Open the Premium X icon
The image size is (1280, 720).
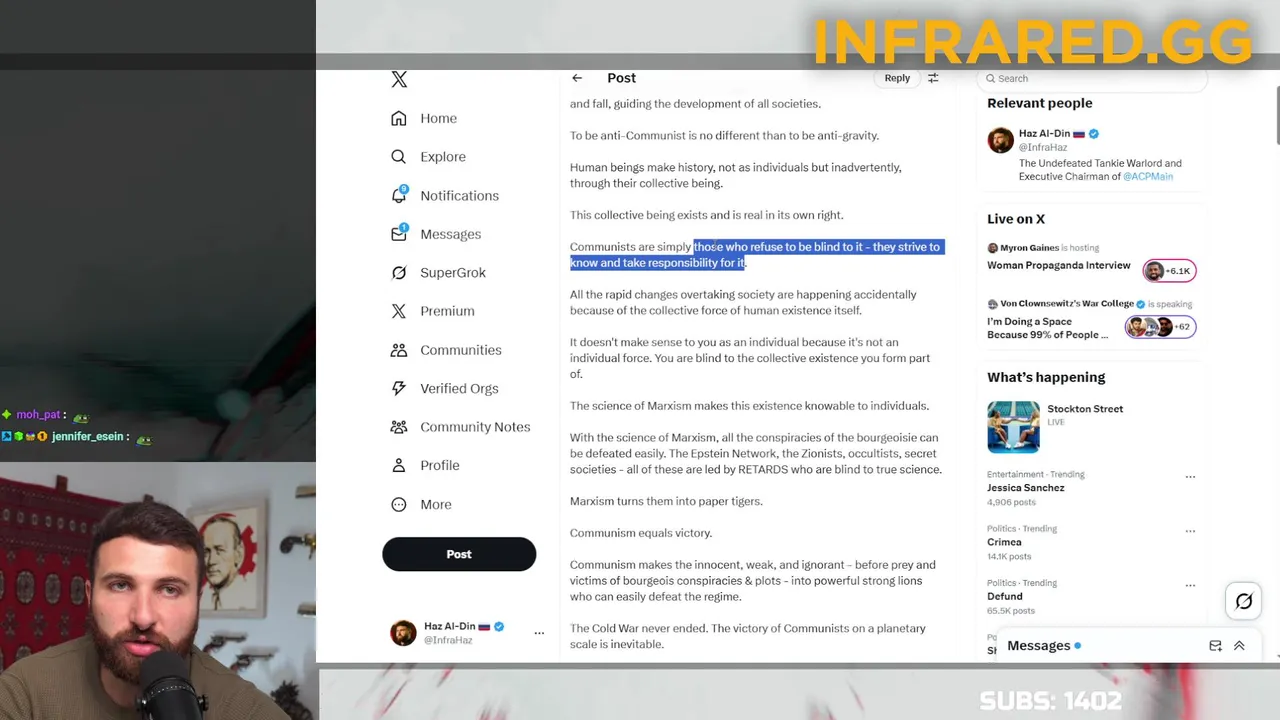click(x=399, y=311)
